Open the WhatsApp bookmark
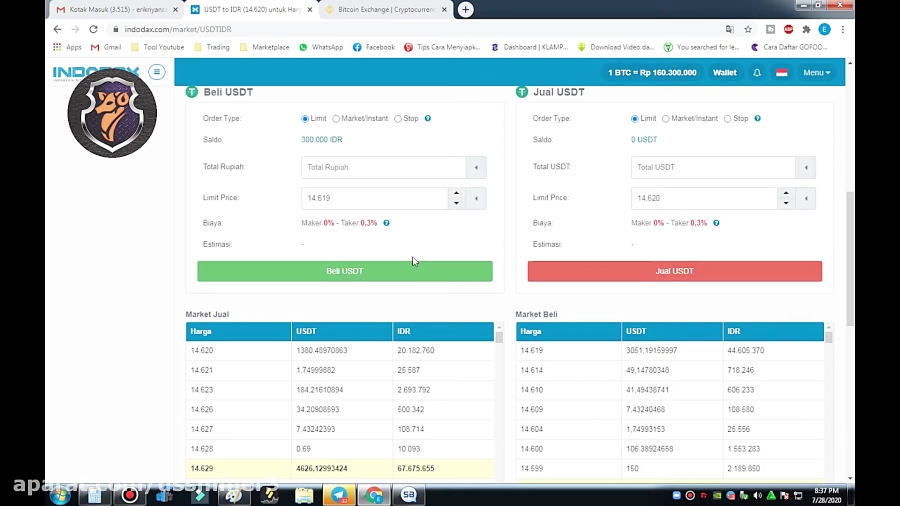 [x=321, y=47]
